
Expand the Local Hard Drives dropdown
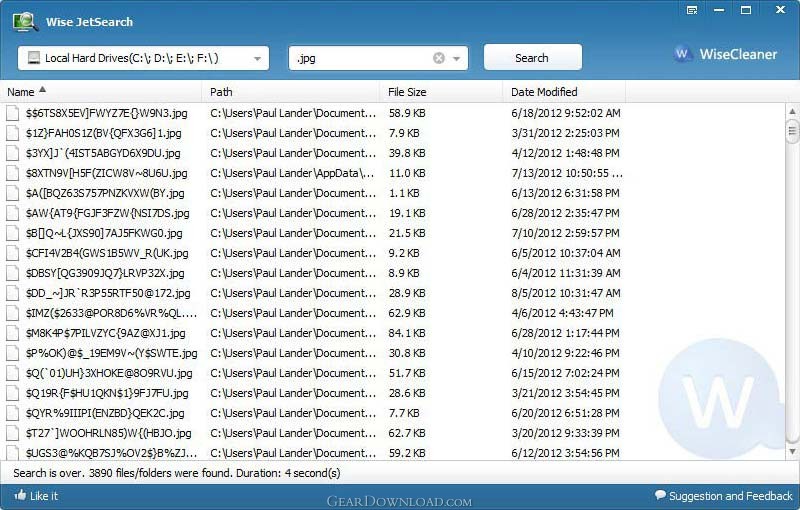pos(258,59)
